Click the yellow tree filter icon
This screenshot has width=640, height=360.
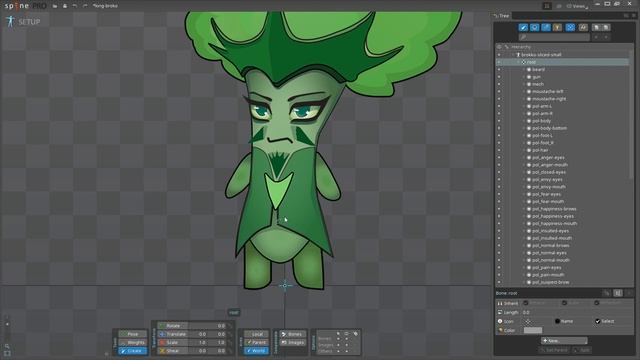tap(557, 27)
